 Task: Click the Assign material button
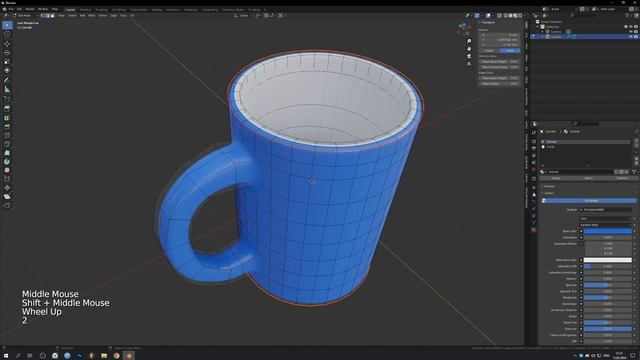(x=556, y=178)
